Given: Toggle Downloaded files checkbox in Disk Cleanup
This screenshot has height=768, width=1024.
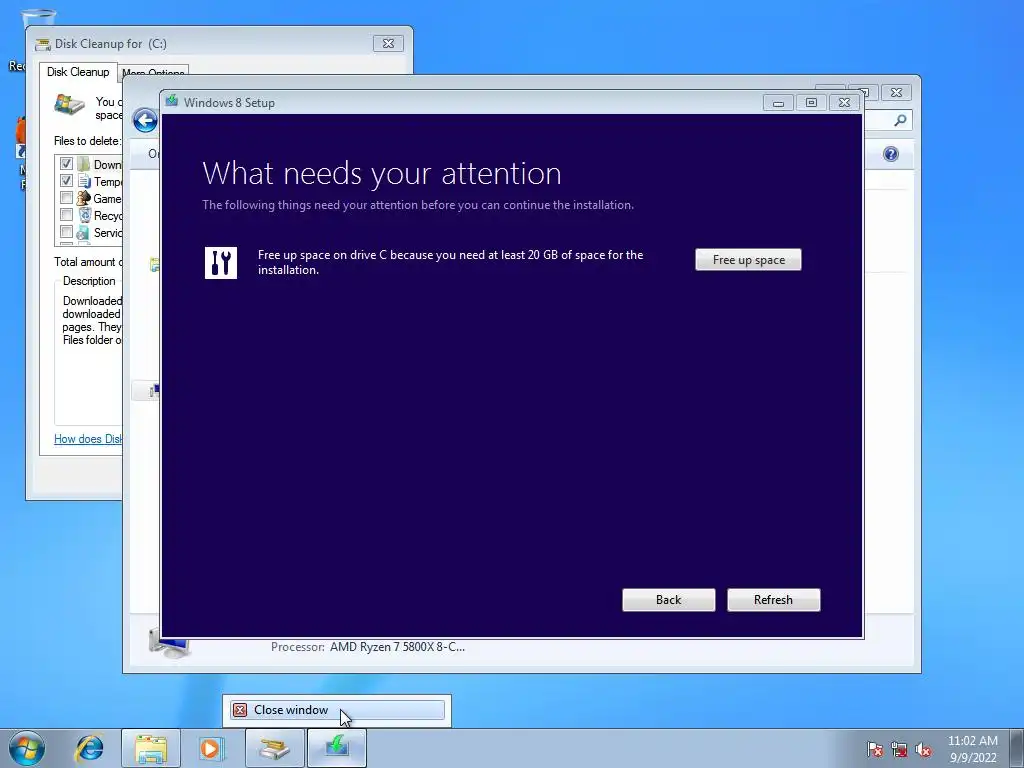Looking at the screenshot, I should (66, 163).
